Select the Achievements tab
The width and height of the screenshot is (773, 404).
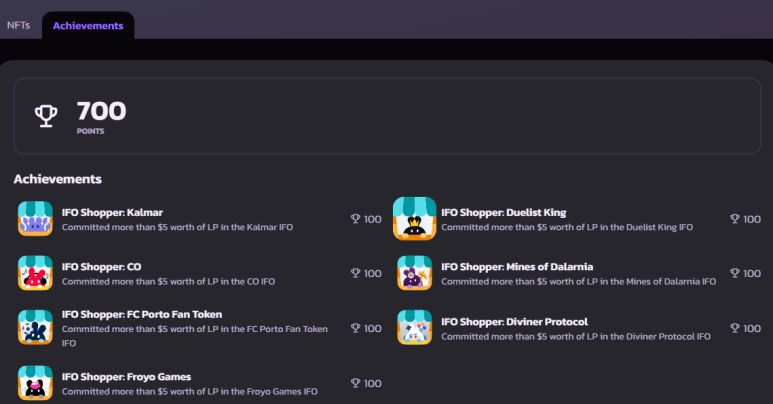(88, 25)
